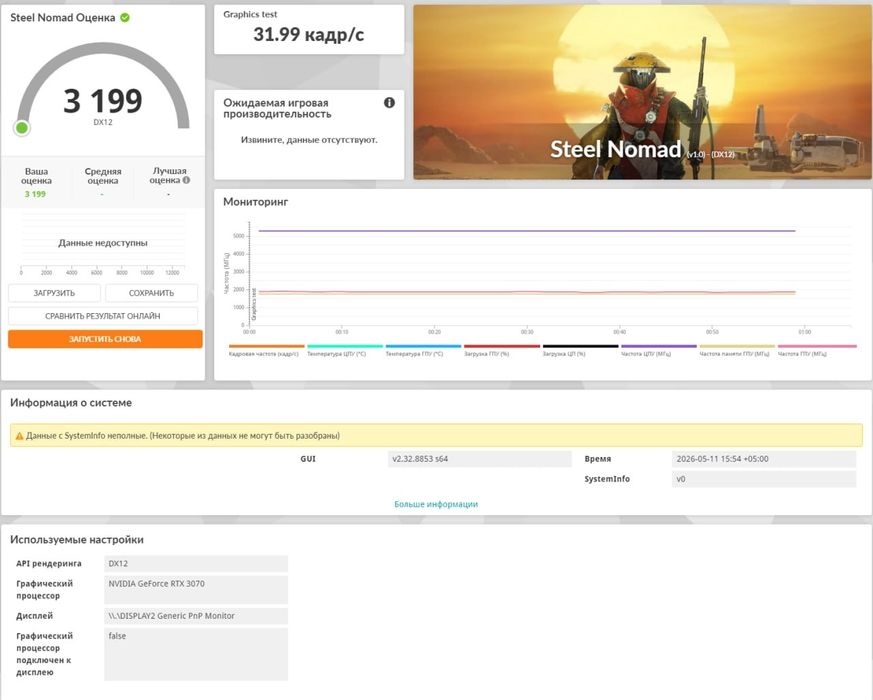Select the API рендеринга field showing DX12
The image size is (873, 700).
click(x=196, y=564)
